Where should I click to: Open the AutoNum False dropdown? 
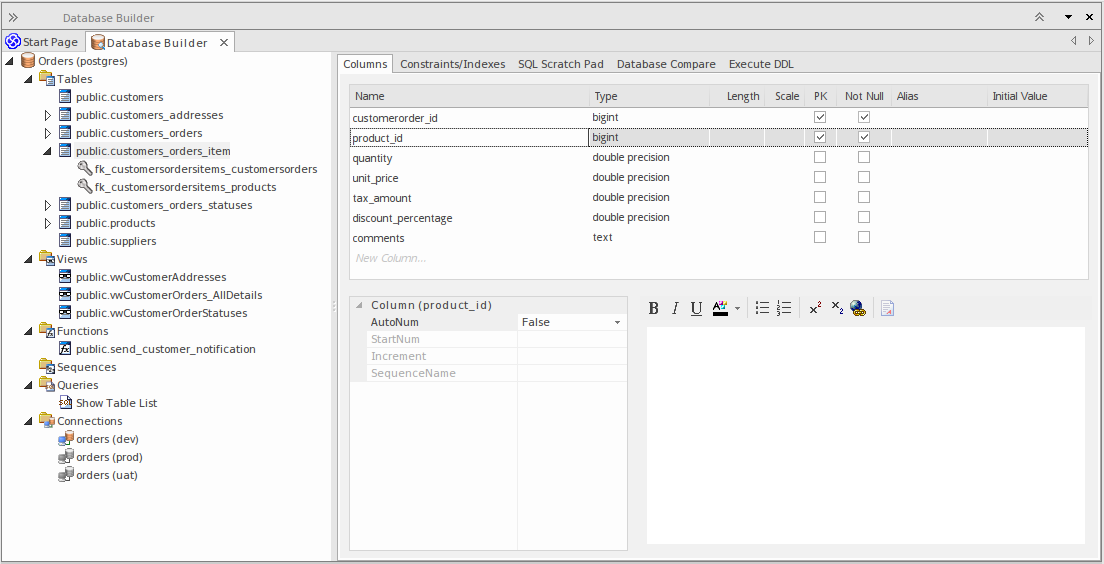click(x=617, y=323)
